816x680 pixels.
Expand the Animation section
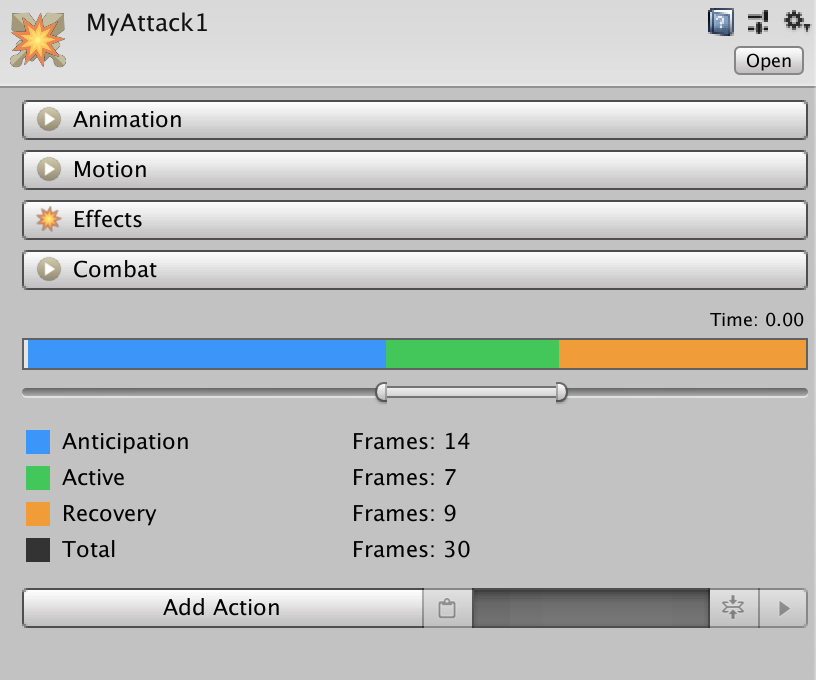[415, 120]
